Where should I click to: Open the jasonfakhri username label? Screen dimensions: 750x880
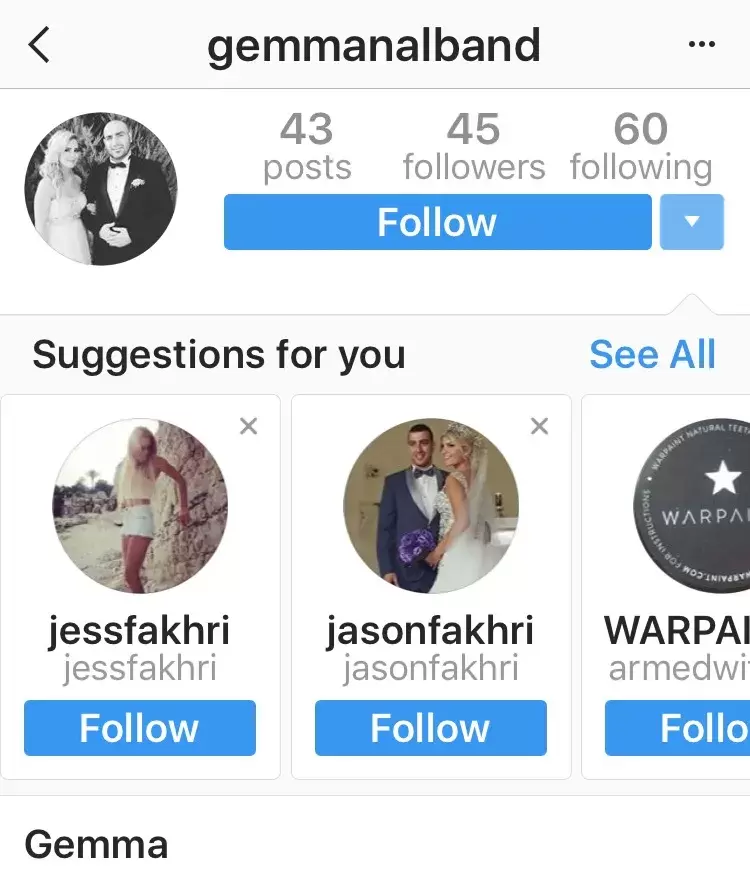click(430, 631)
